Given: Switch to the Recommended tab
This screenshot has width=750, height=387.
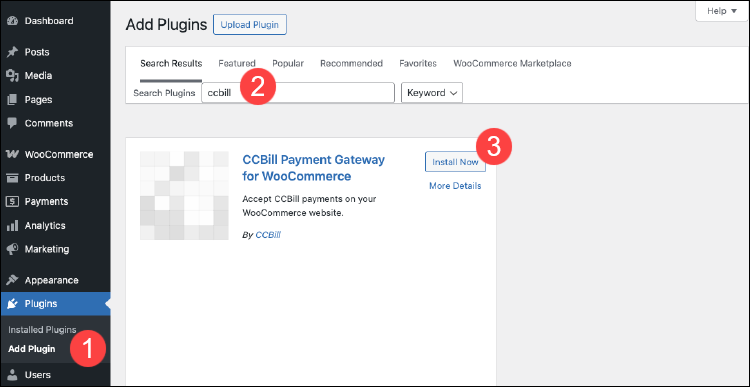Looking at the screenshot, I should (352, 64).
